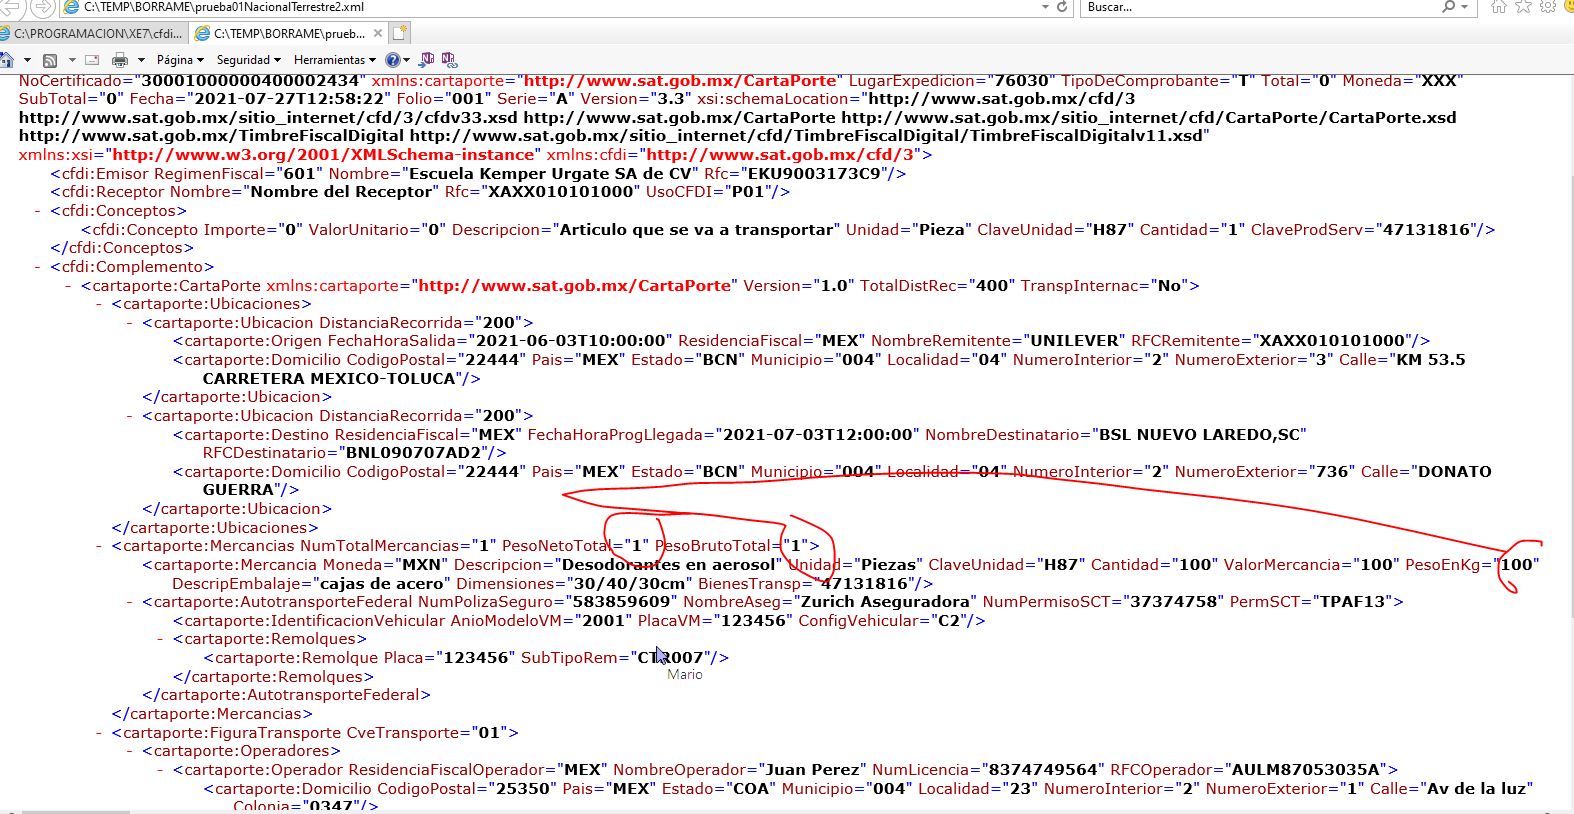Collapse the cfdi:Conceptos node
The width and height of the screenshot is (1574, 814).
(x=38, y=211)
